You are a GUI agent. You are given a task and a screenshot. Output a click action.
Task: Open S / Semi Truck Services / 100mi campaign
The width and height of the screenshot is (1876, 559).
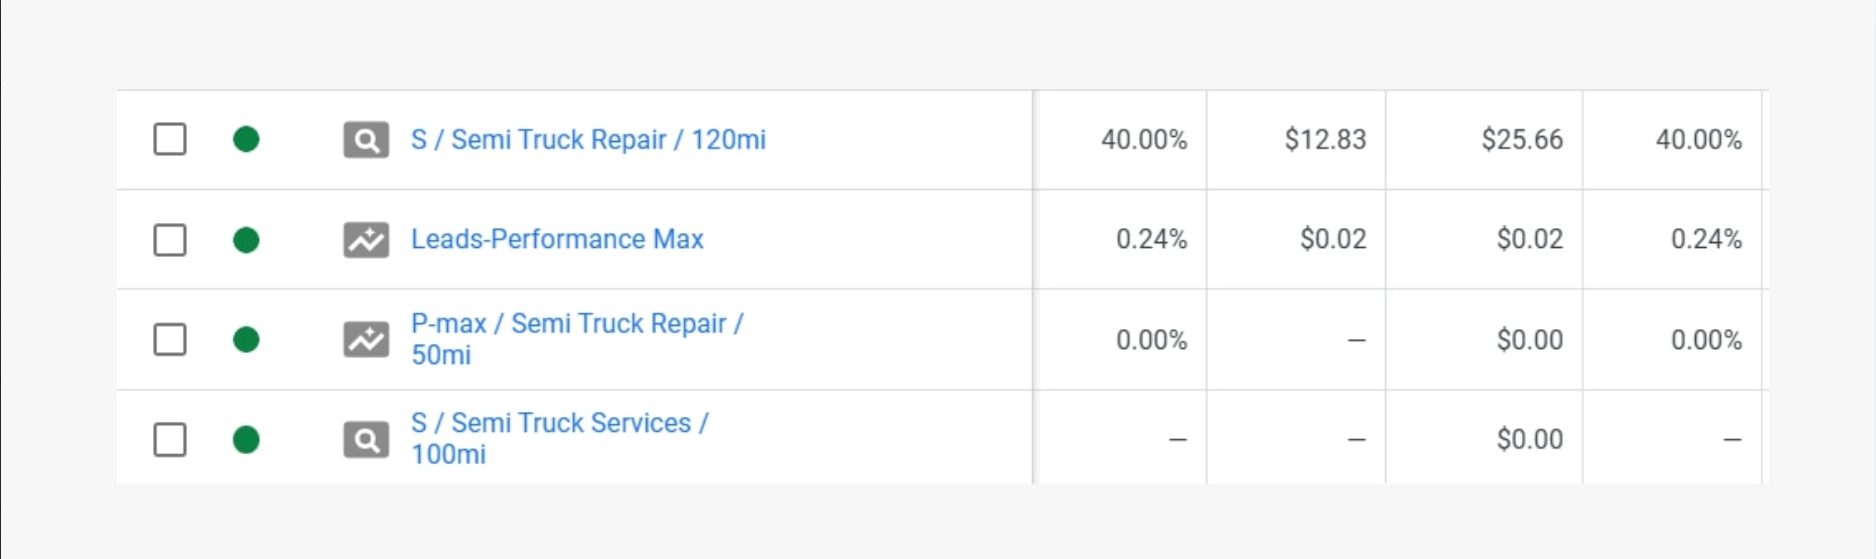pos(559,424)
